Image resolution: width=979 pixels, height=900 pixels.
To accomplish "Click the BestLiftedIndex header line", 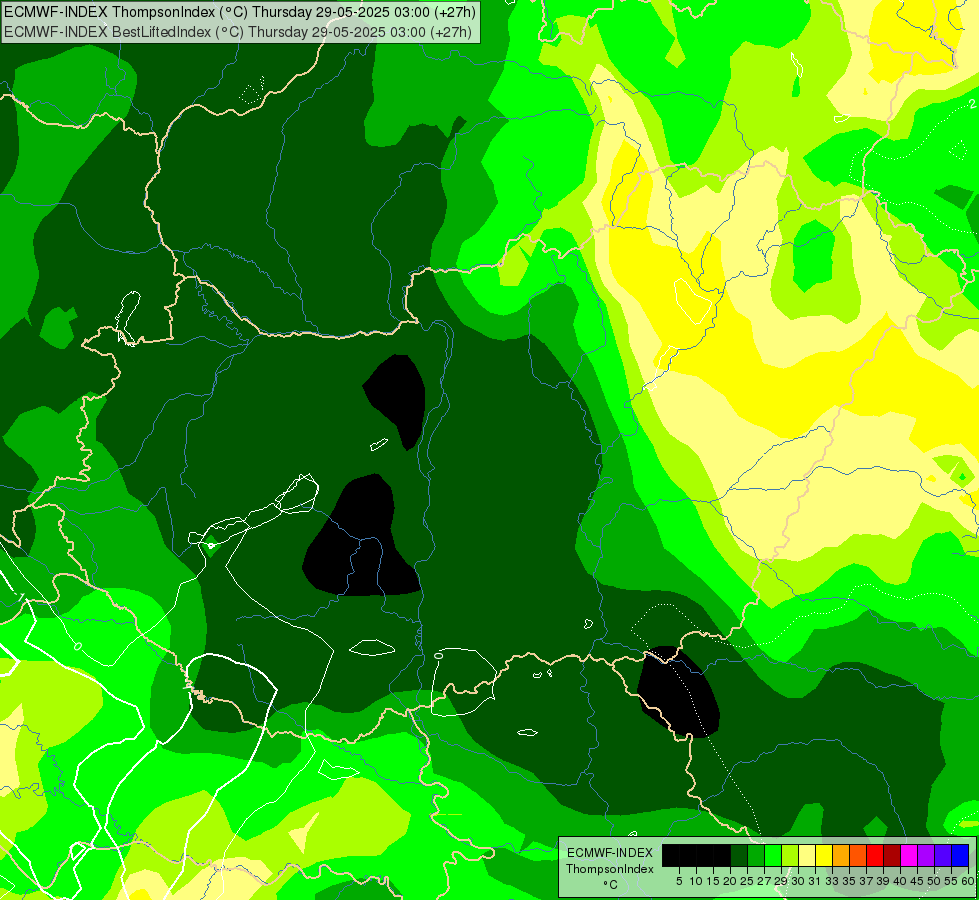I will click(x=238, y=32).
